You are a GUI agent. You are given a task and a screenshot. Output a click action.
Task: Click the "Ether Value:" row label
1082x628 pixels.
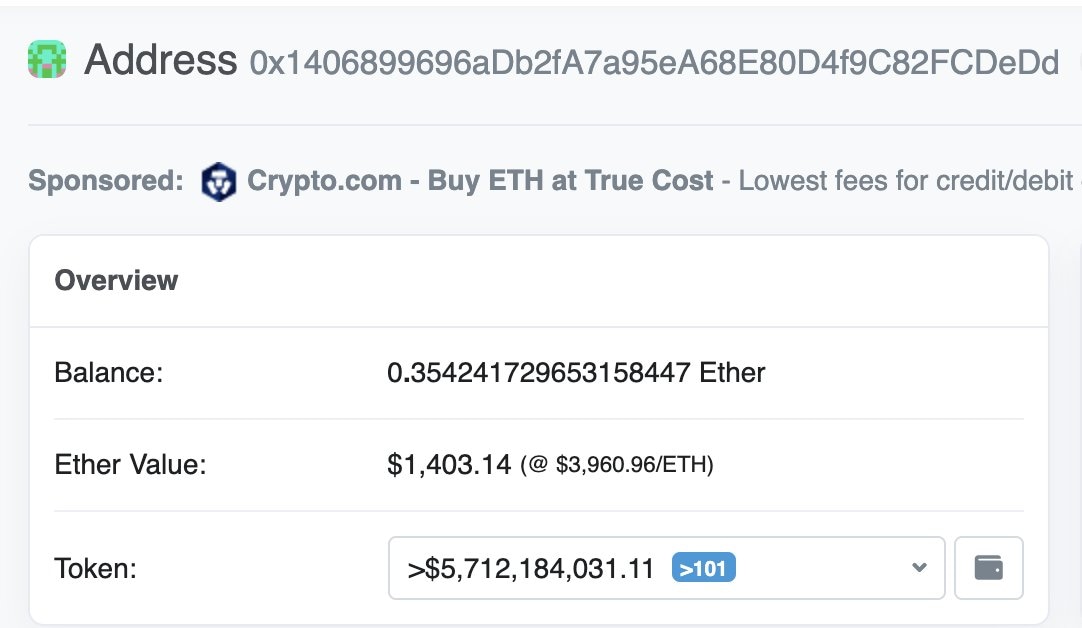point(128,464)
